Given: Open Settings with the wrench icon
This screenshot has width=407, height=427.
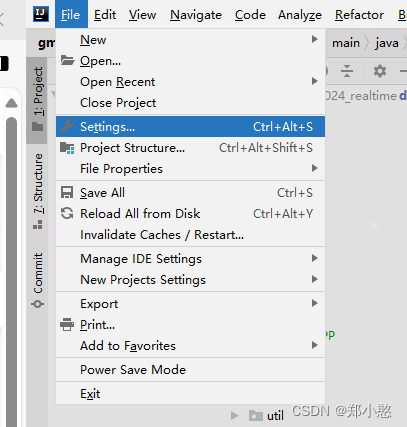Looking at the screenshot, I should pos(67,127).
